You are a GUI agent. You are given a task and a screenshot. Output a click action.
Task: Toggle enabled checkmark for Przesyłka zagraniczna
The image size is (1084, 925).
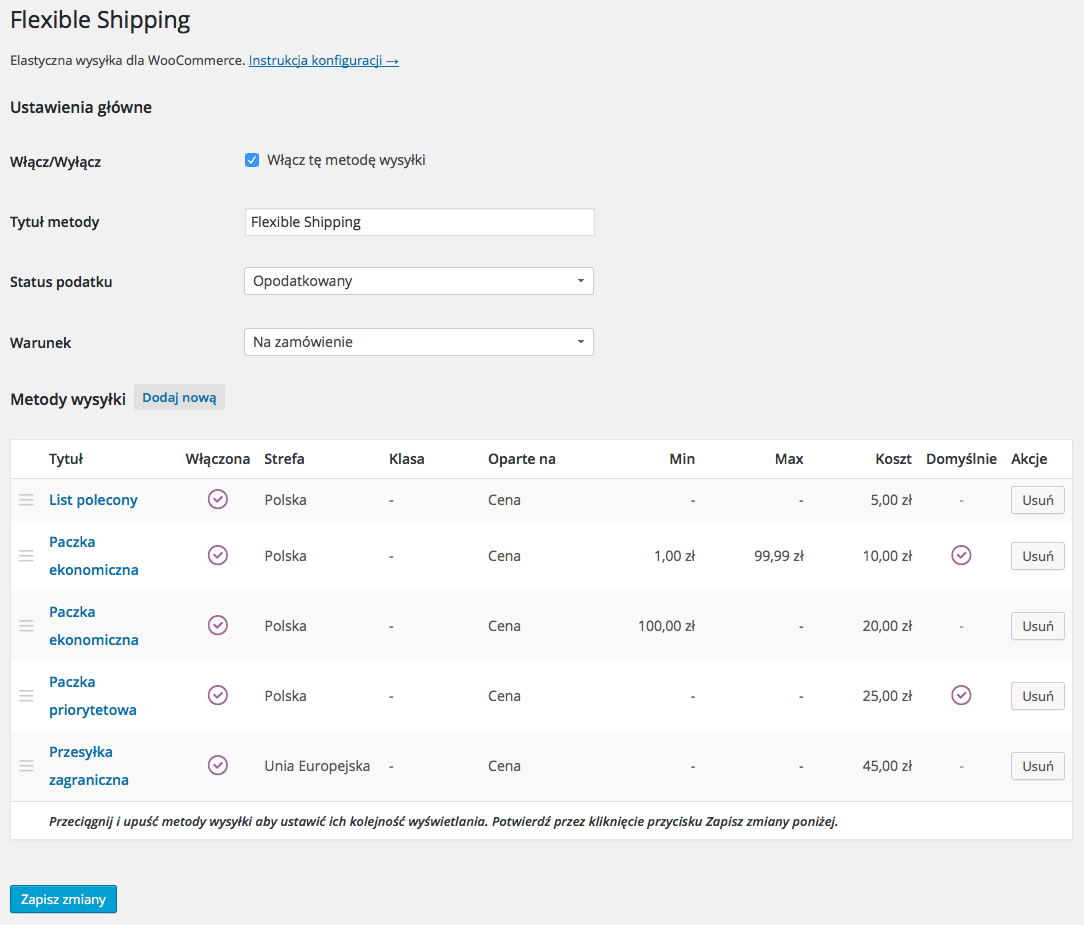click(218, 765)
